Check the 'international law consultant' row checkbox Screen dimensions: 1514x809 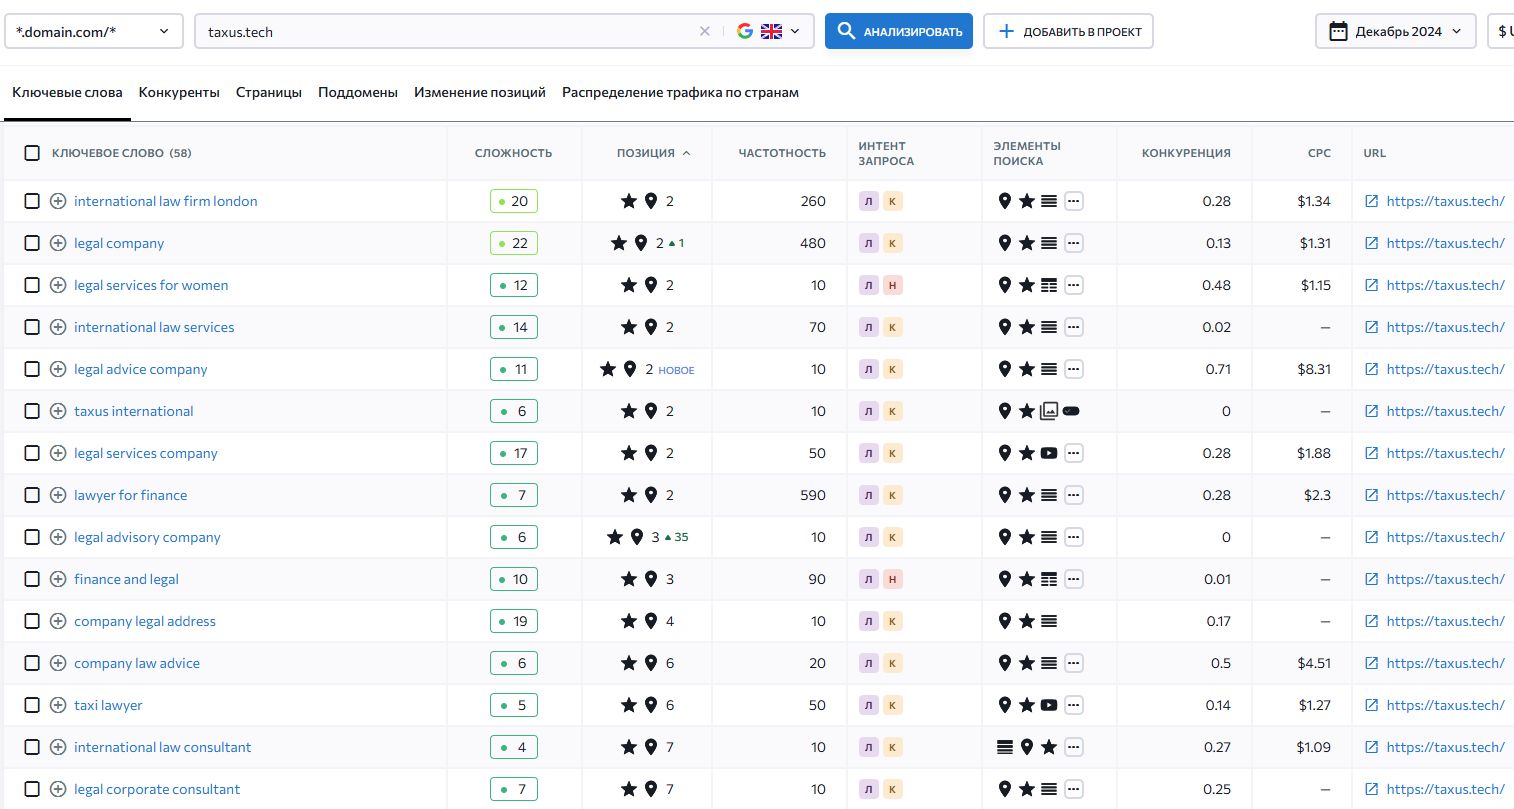click(x=32, y=747)
